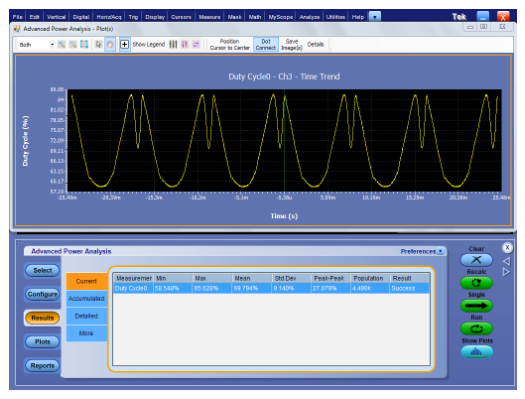Switch to the Current results tab
This screenshot has width=525, height=399.
pyautogui.click(x=86, y=281)
